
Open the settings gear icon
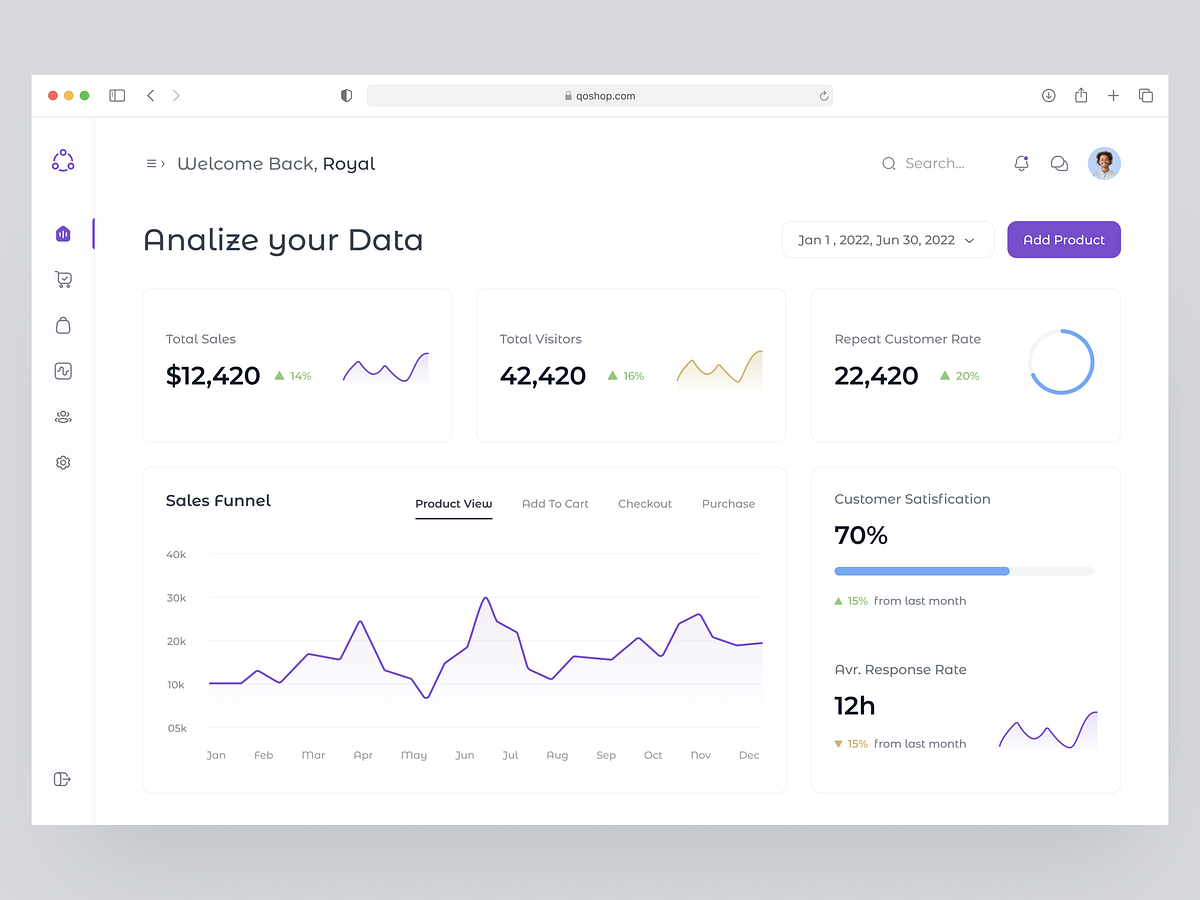point(63,462)
